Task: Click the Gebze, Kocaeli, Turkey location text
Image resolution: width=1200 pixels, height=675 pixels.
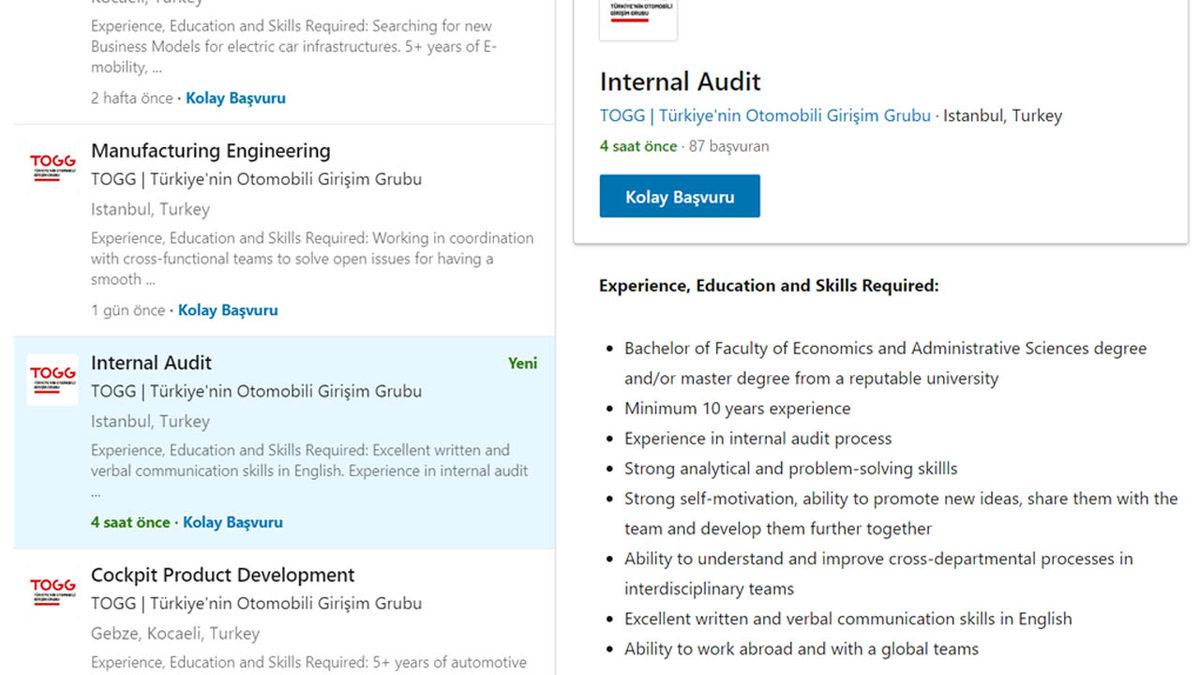Action: (175, 633)
